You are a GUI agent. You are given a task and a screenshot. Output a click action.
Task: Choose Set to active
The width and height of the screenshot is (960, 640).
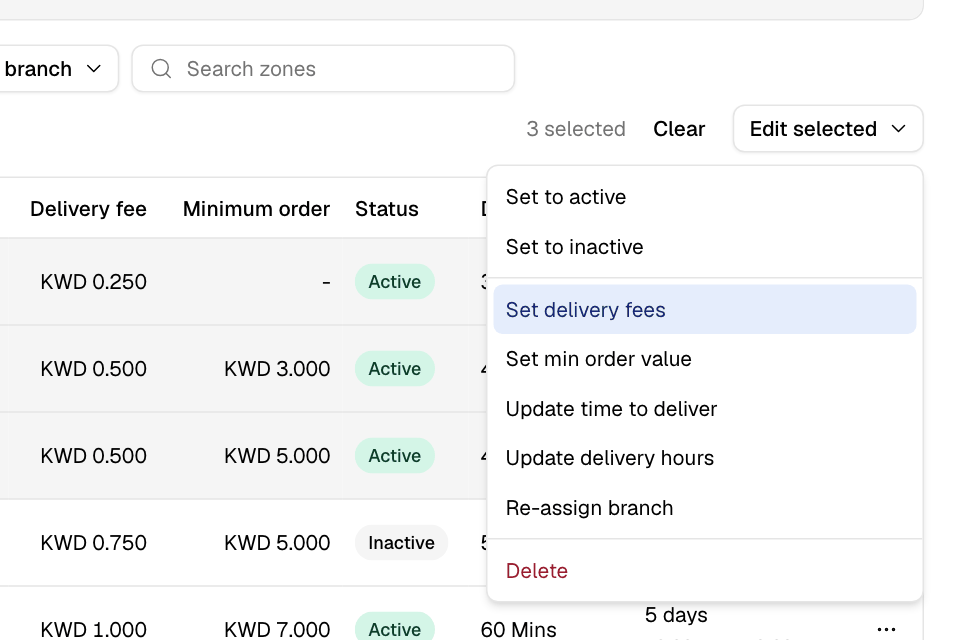(x=705, y=197)
